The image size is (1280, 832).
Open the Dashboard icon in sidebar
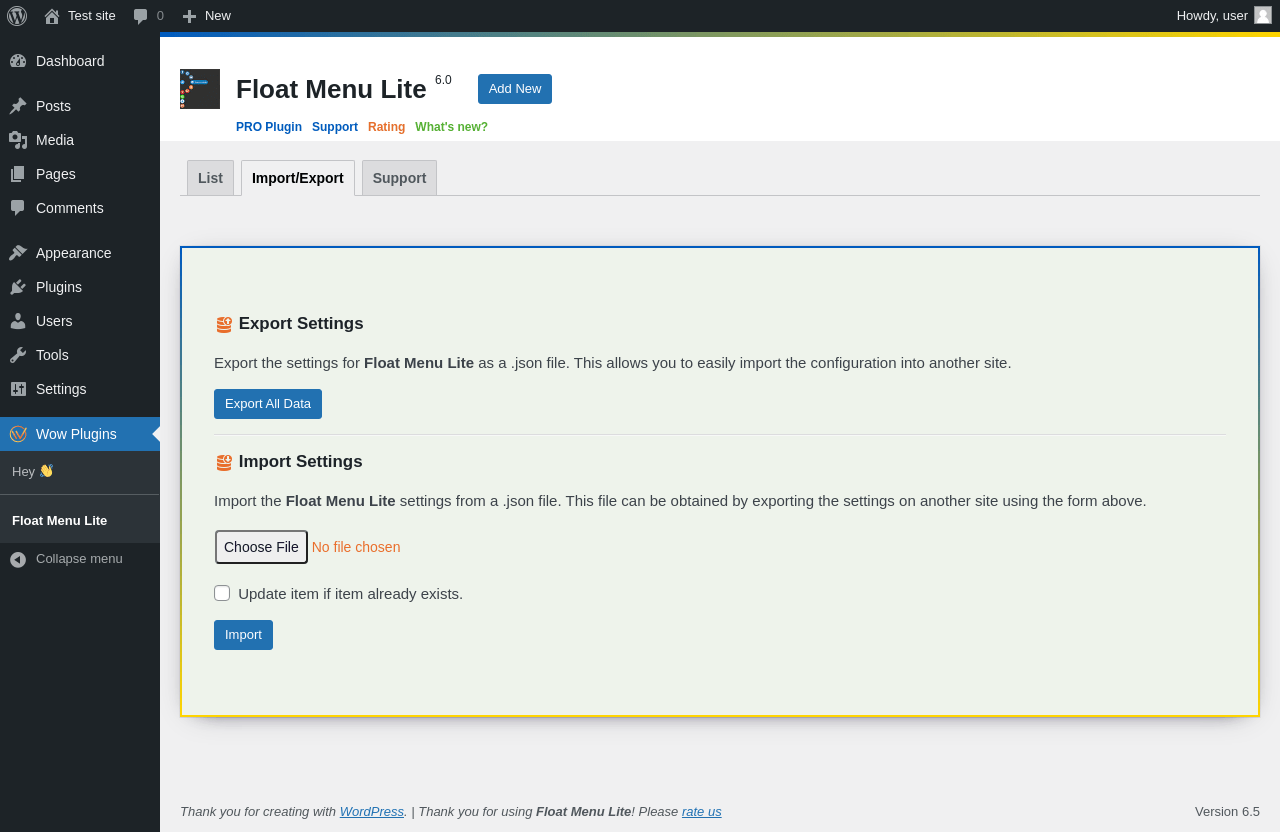pos(18,61)
